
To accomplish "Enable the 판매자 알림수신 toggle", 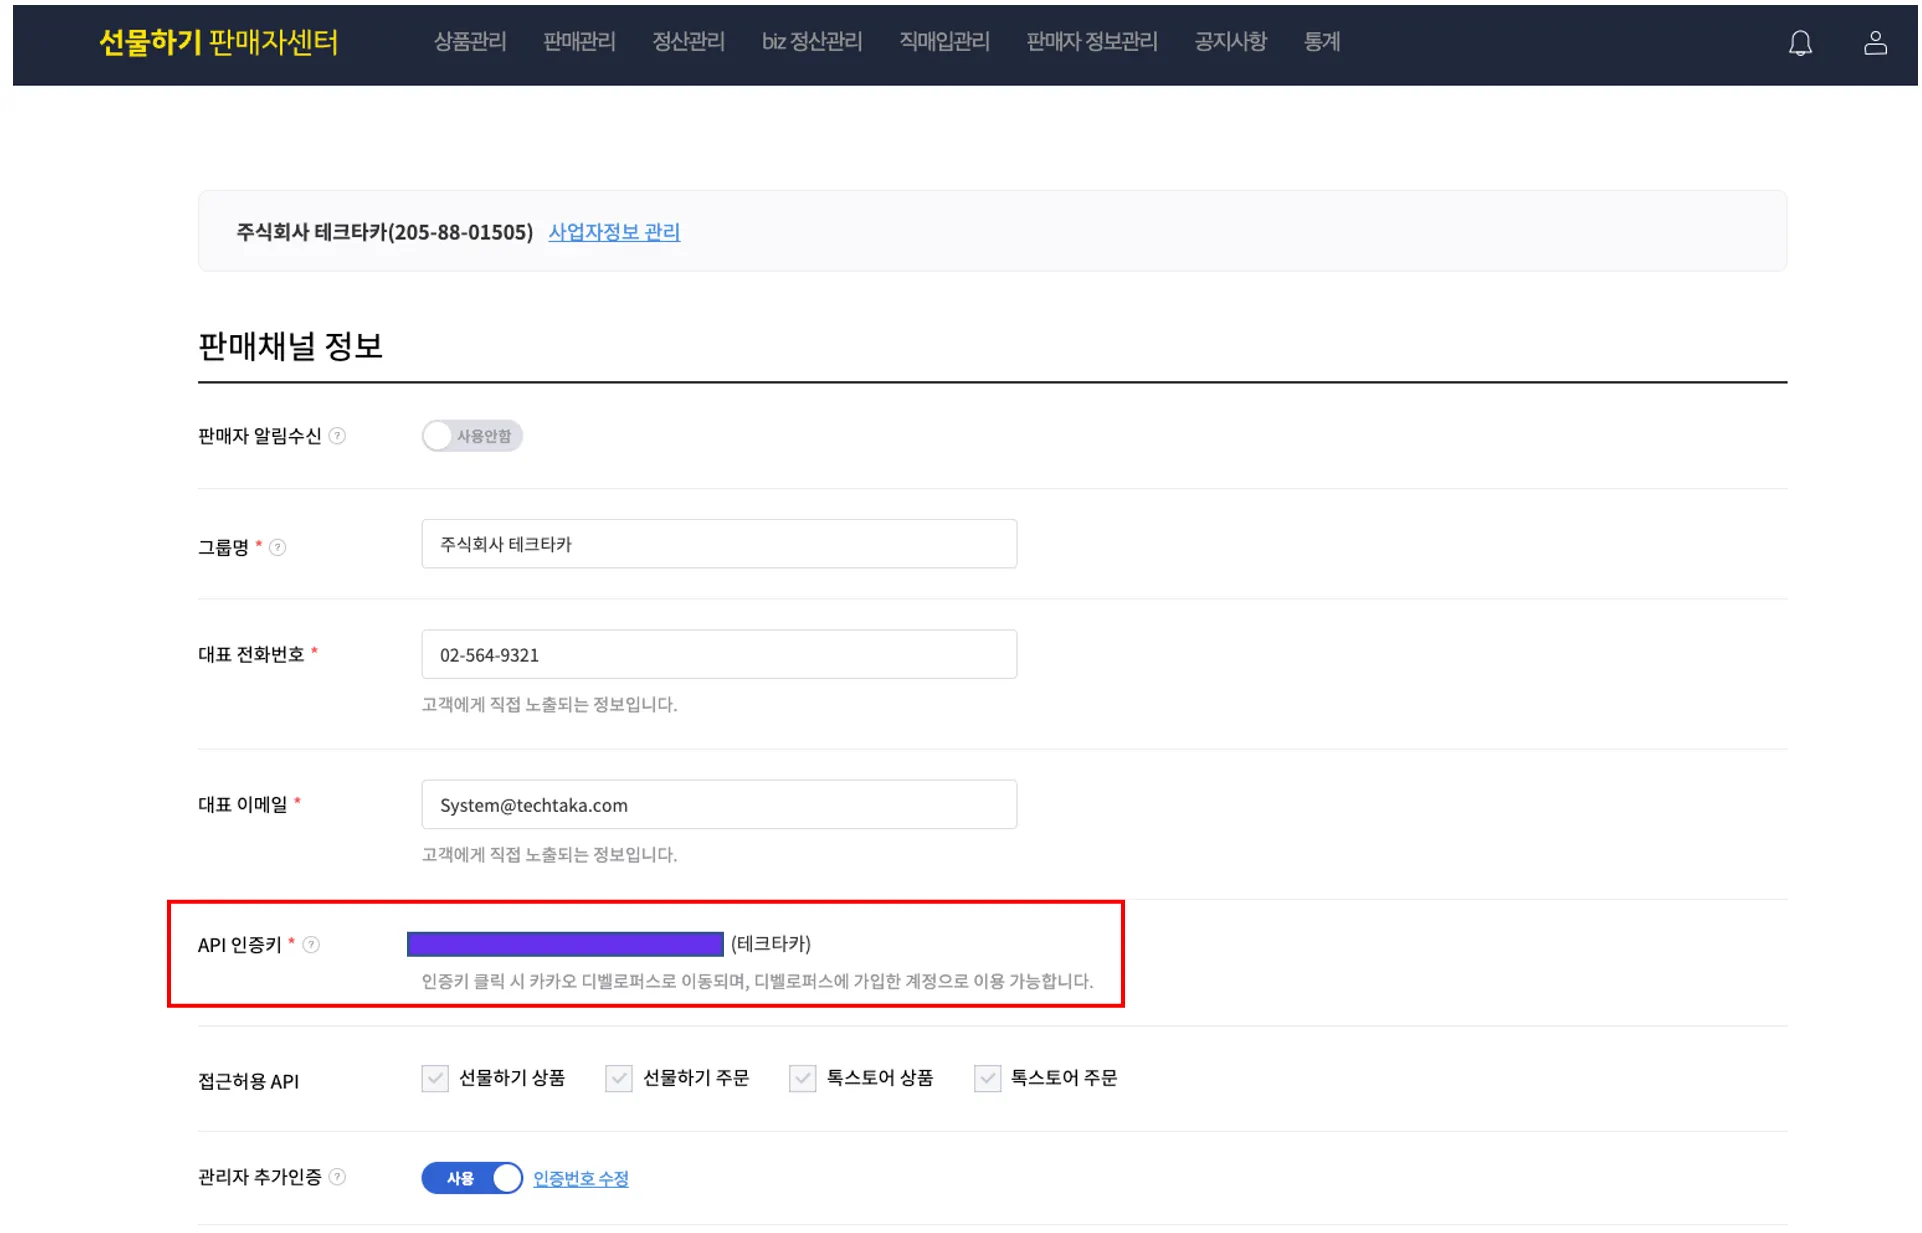I will (x=471, y=436).
